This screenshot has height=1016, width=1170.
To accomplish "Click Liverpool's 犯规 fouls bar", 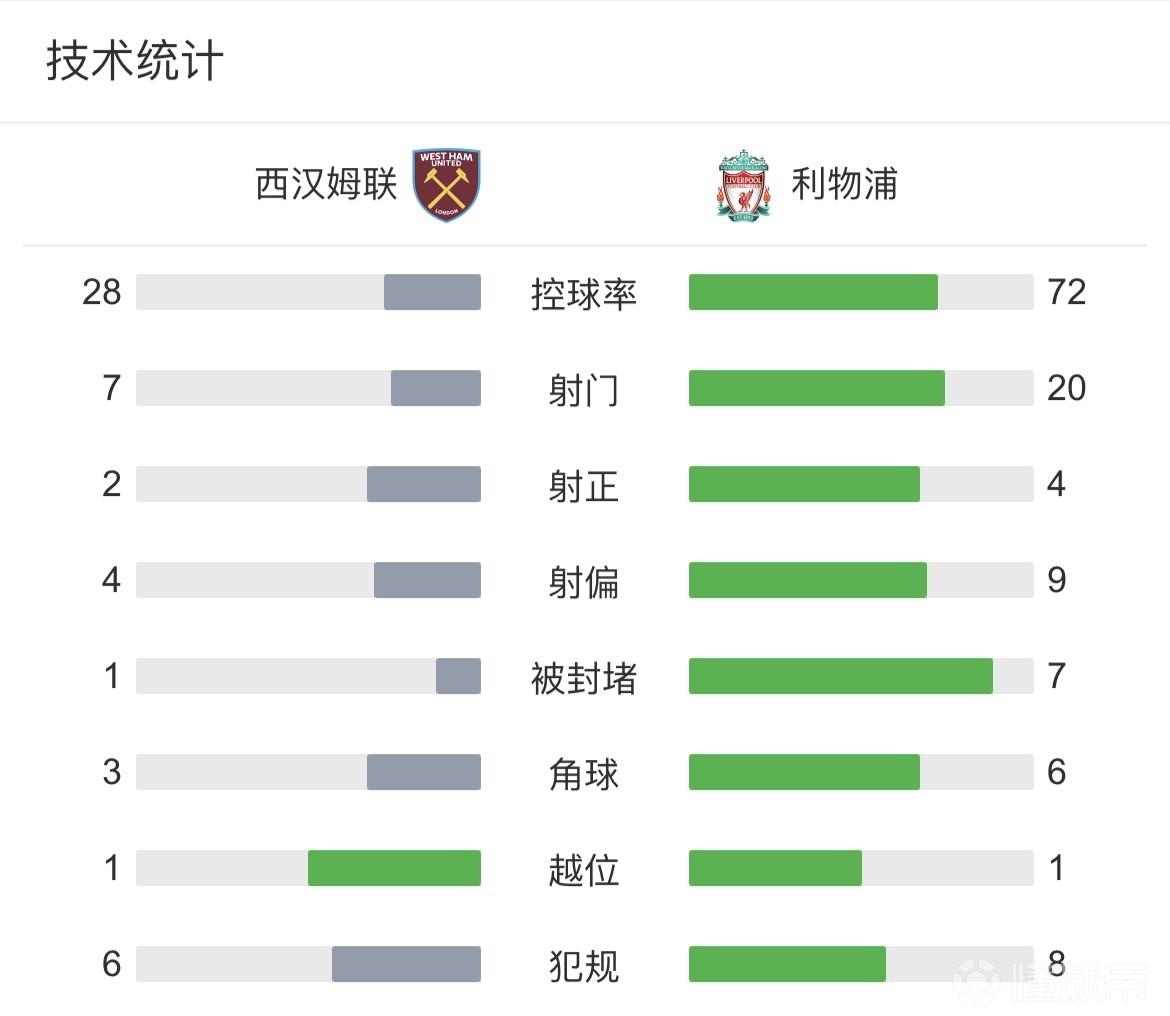I will [787, 964].
